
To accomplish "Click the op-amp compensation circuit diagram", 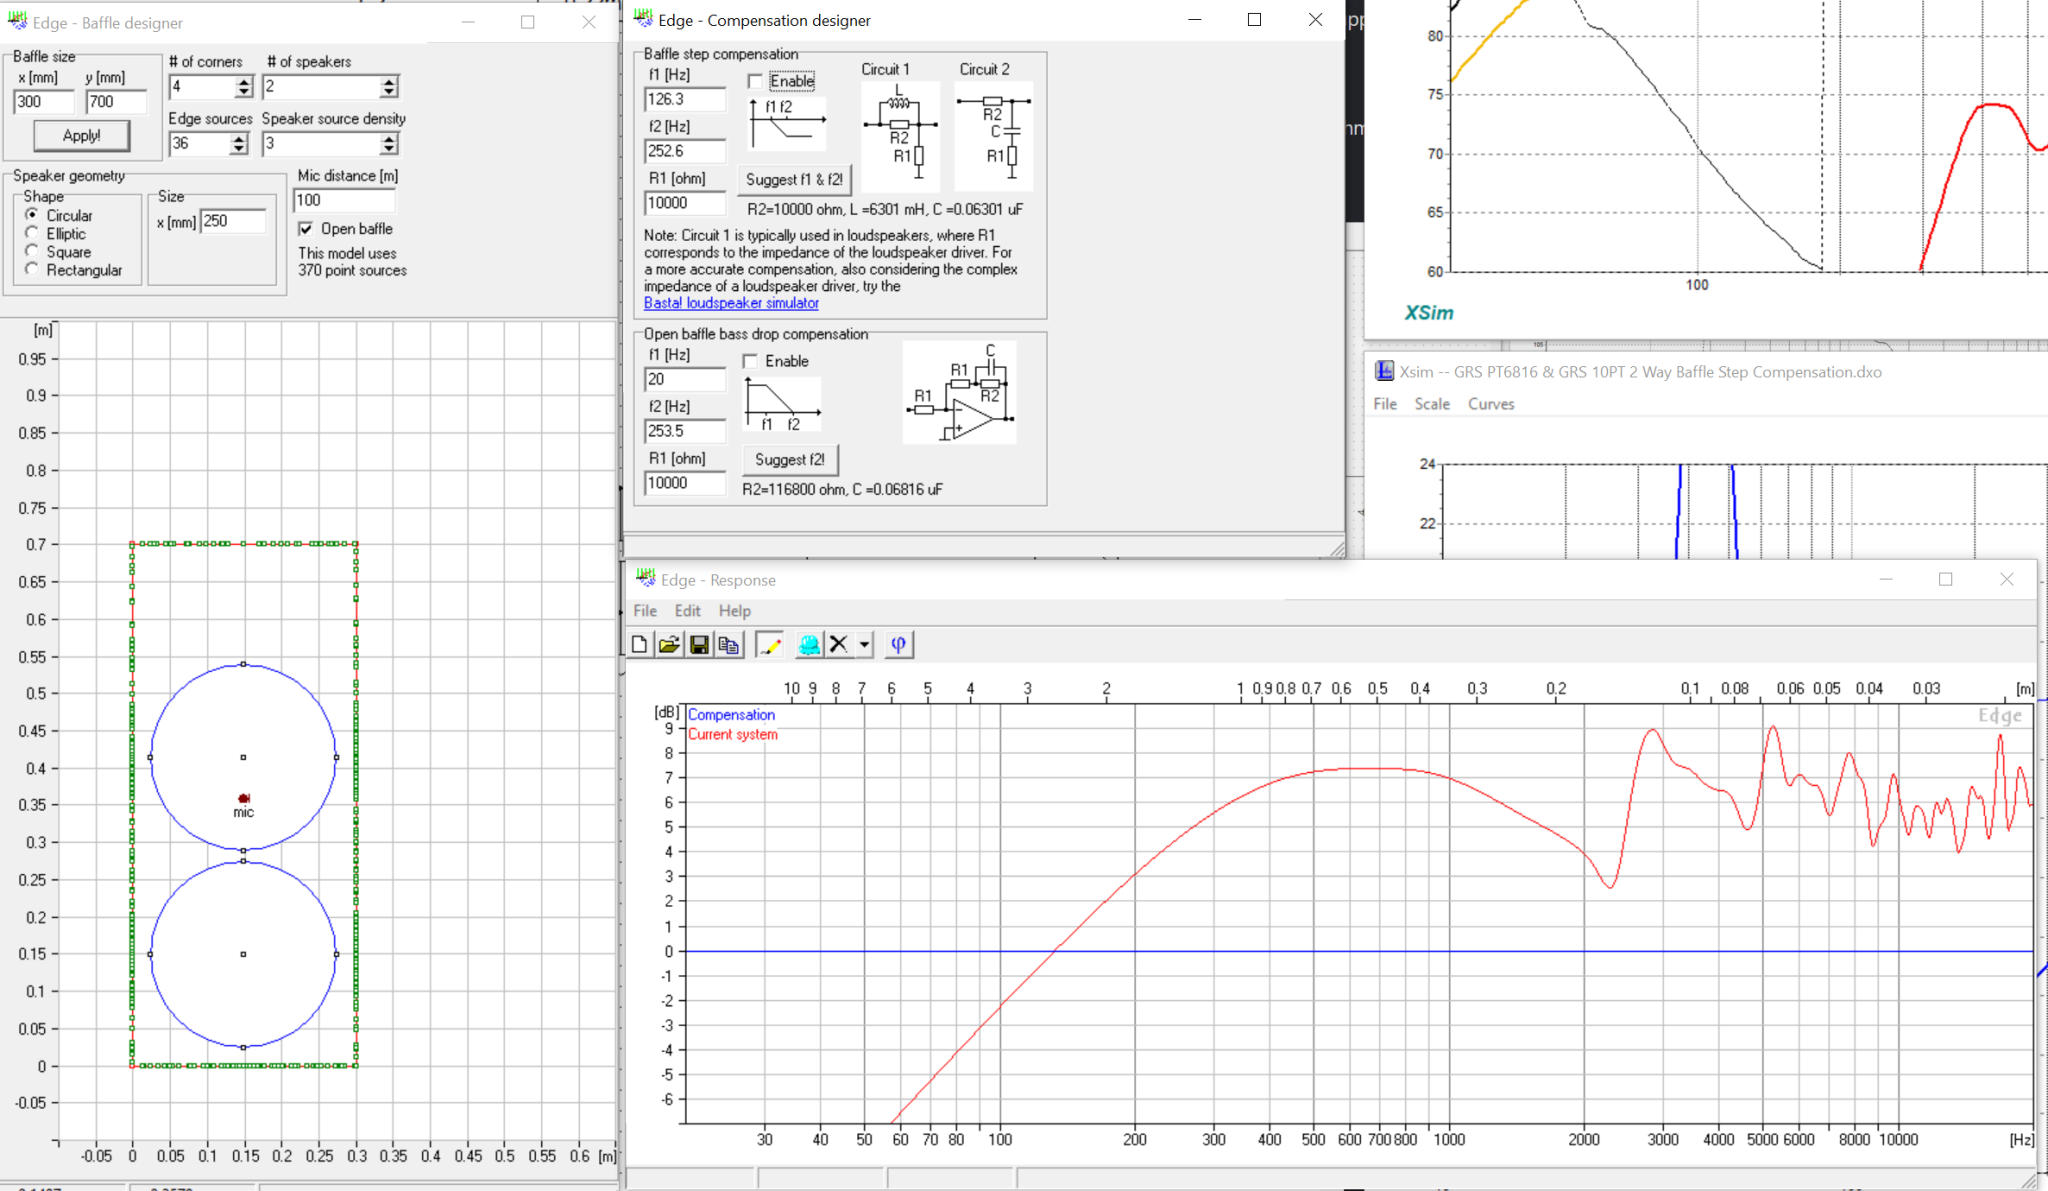I will pyautogui.click(x=959, y=392).
